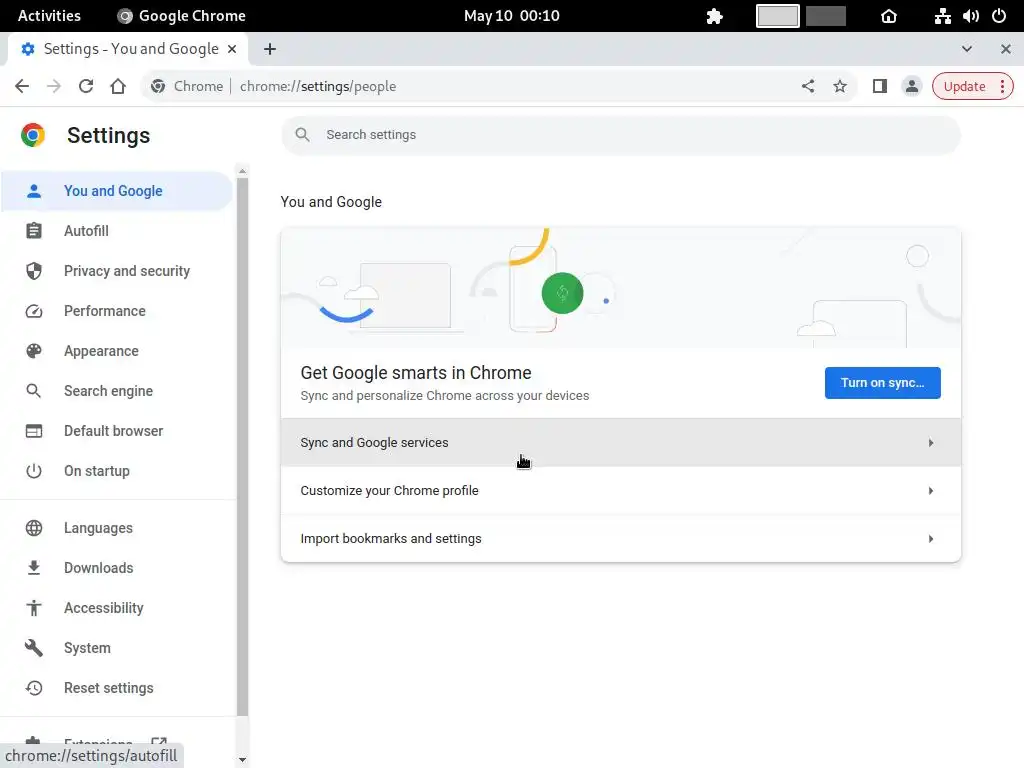1024x768 pixels.
Task: Click the sidebar scrollbar up arrow
Action: [x=242, y=171]
